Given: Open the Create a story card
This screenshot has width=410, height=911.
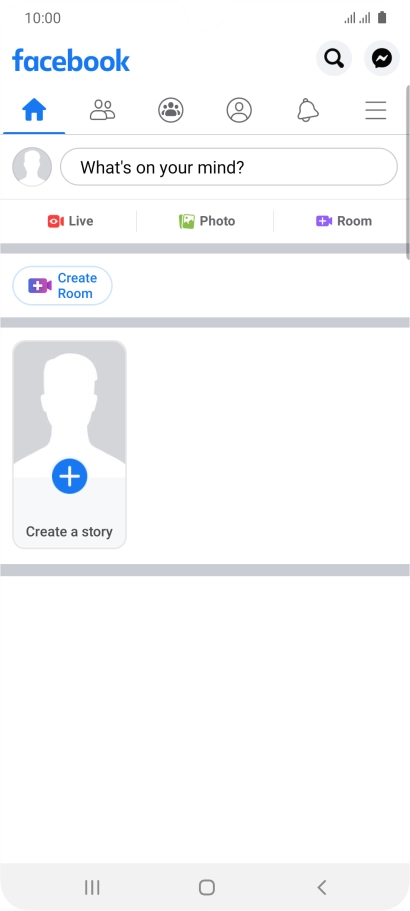Looking at the screenshot, I should click(69, 444).
